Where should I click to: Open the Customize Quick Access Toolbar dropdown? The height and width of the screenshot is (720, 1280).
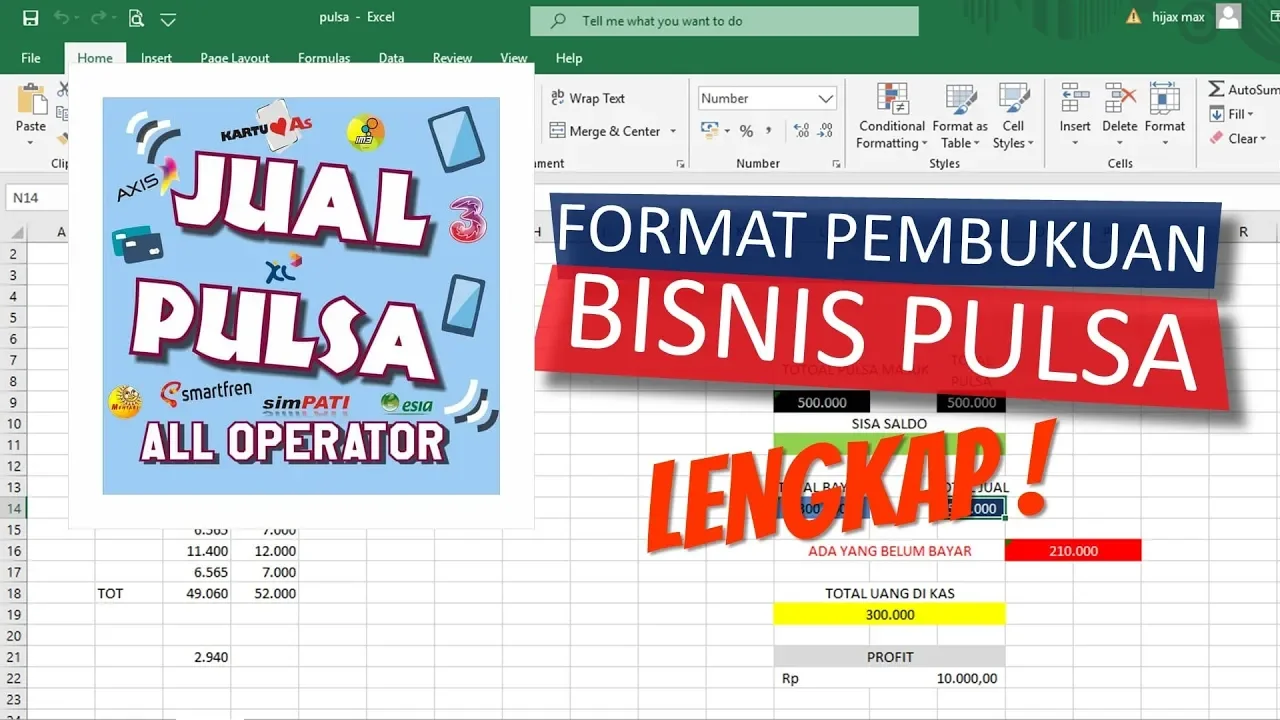168,19
